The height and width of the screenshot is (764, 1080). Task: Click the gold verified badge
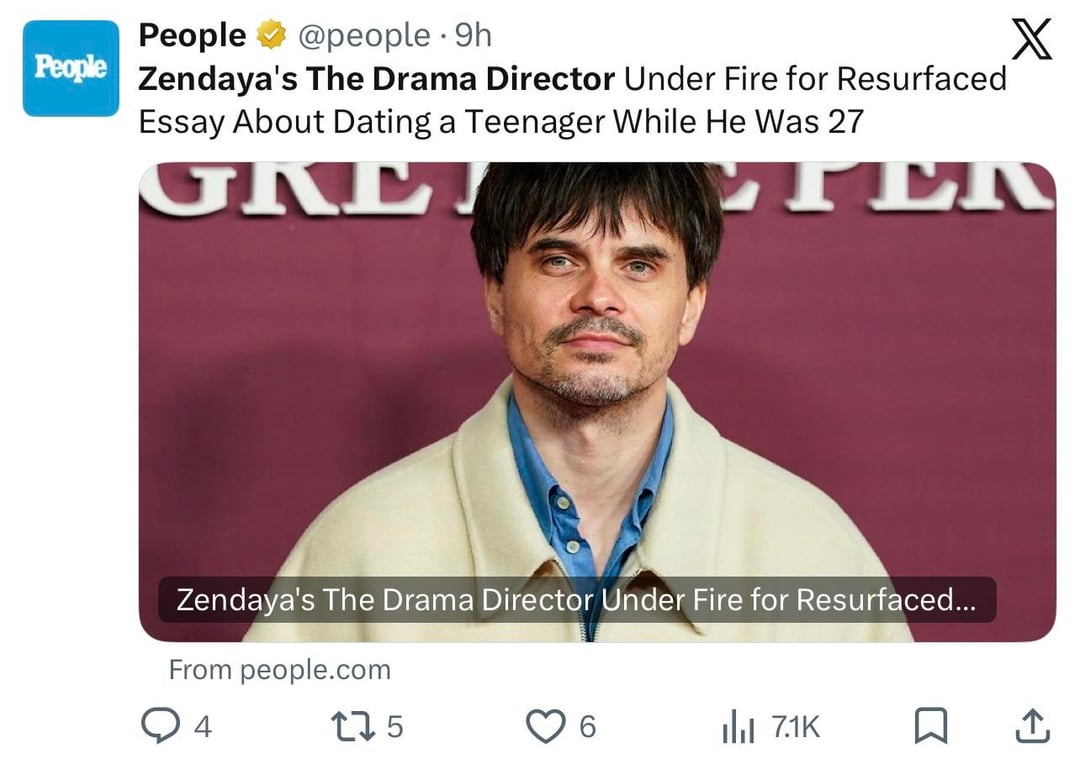point(270,36)
